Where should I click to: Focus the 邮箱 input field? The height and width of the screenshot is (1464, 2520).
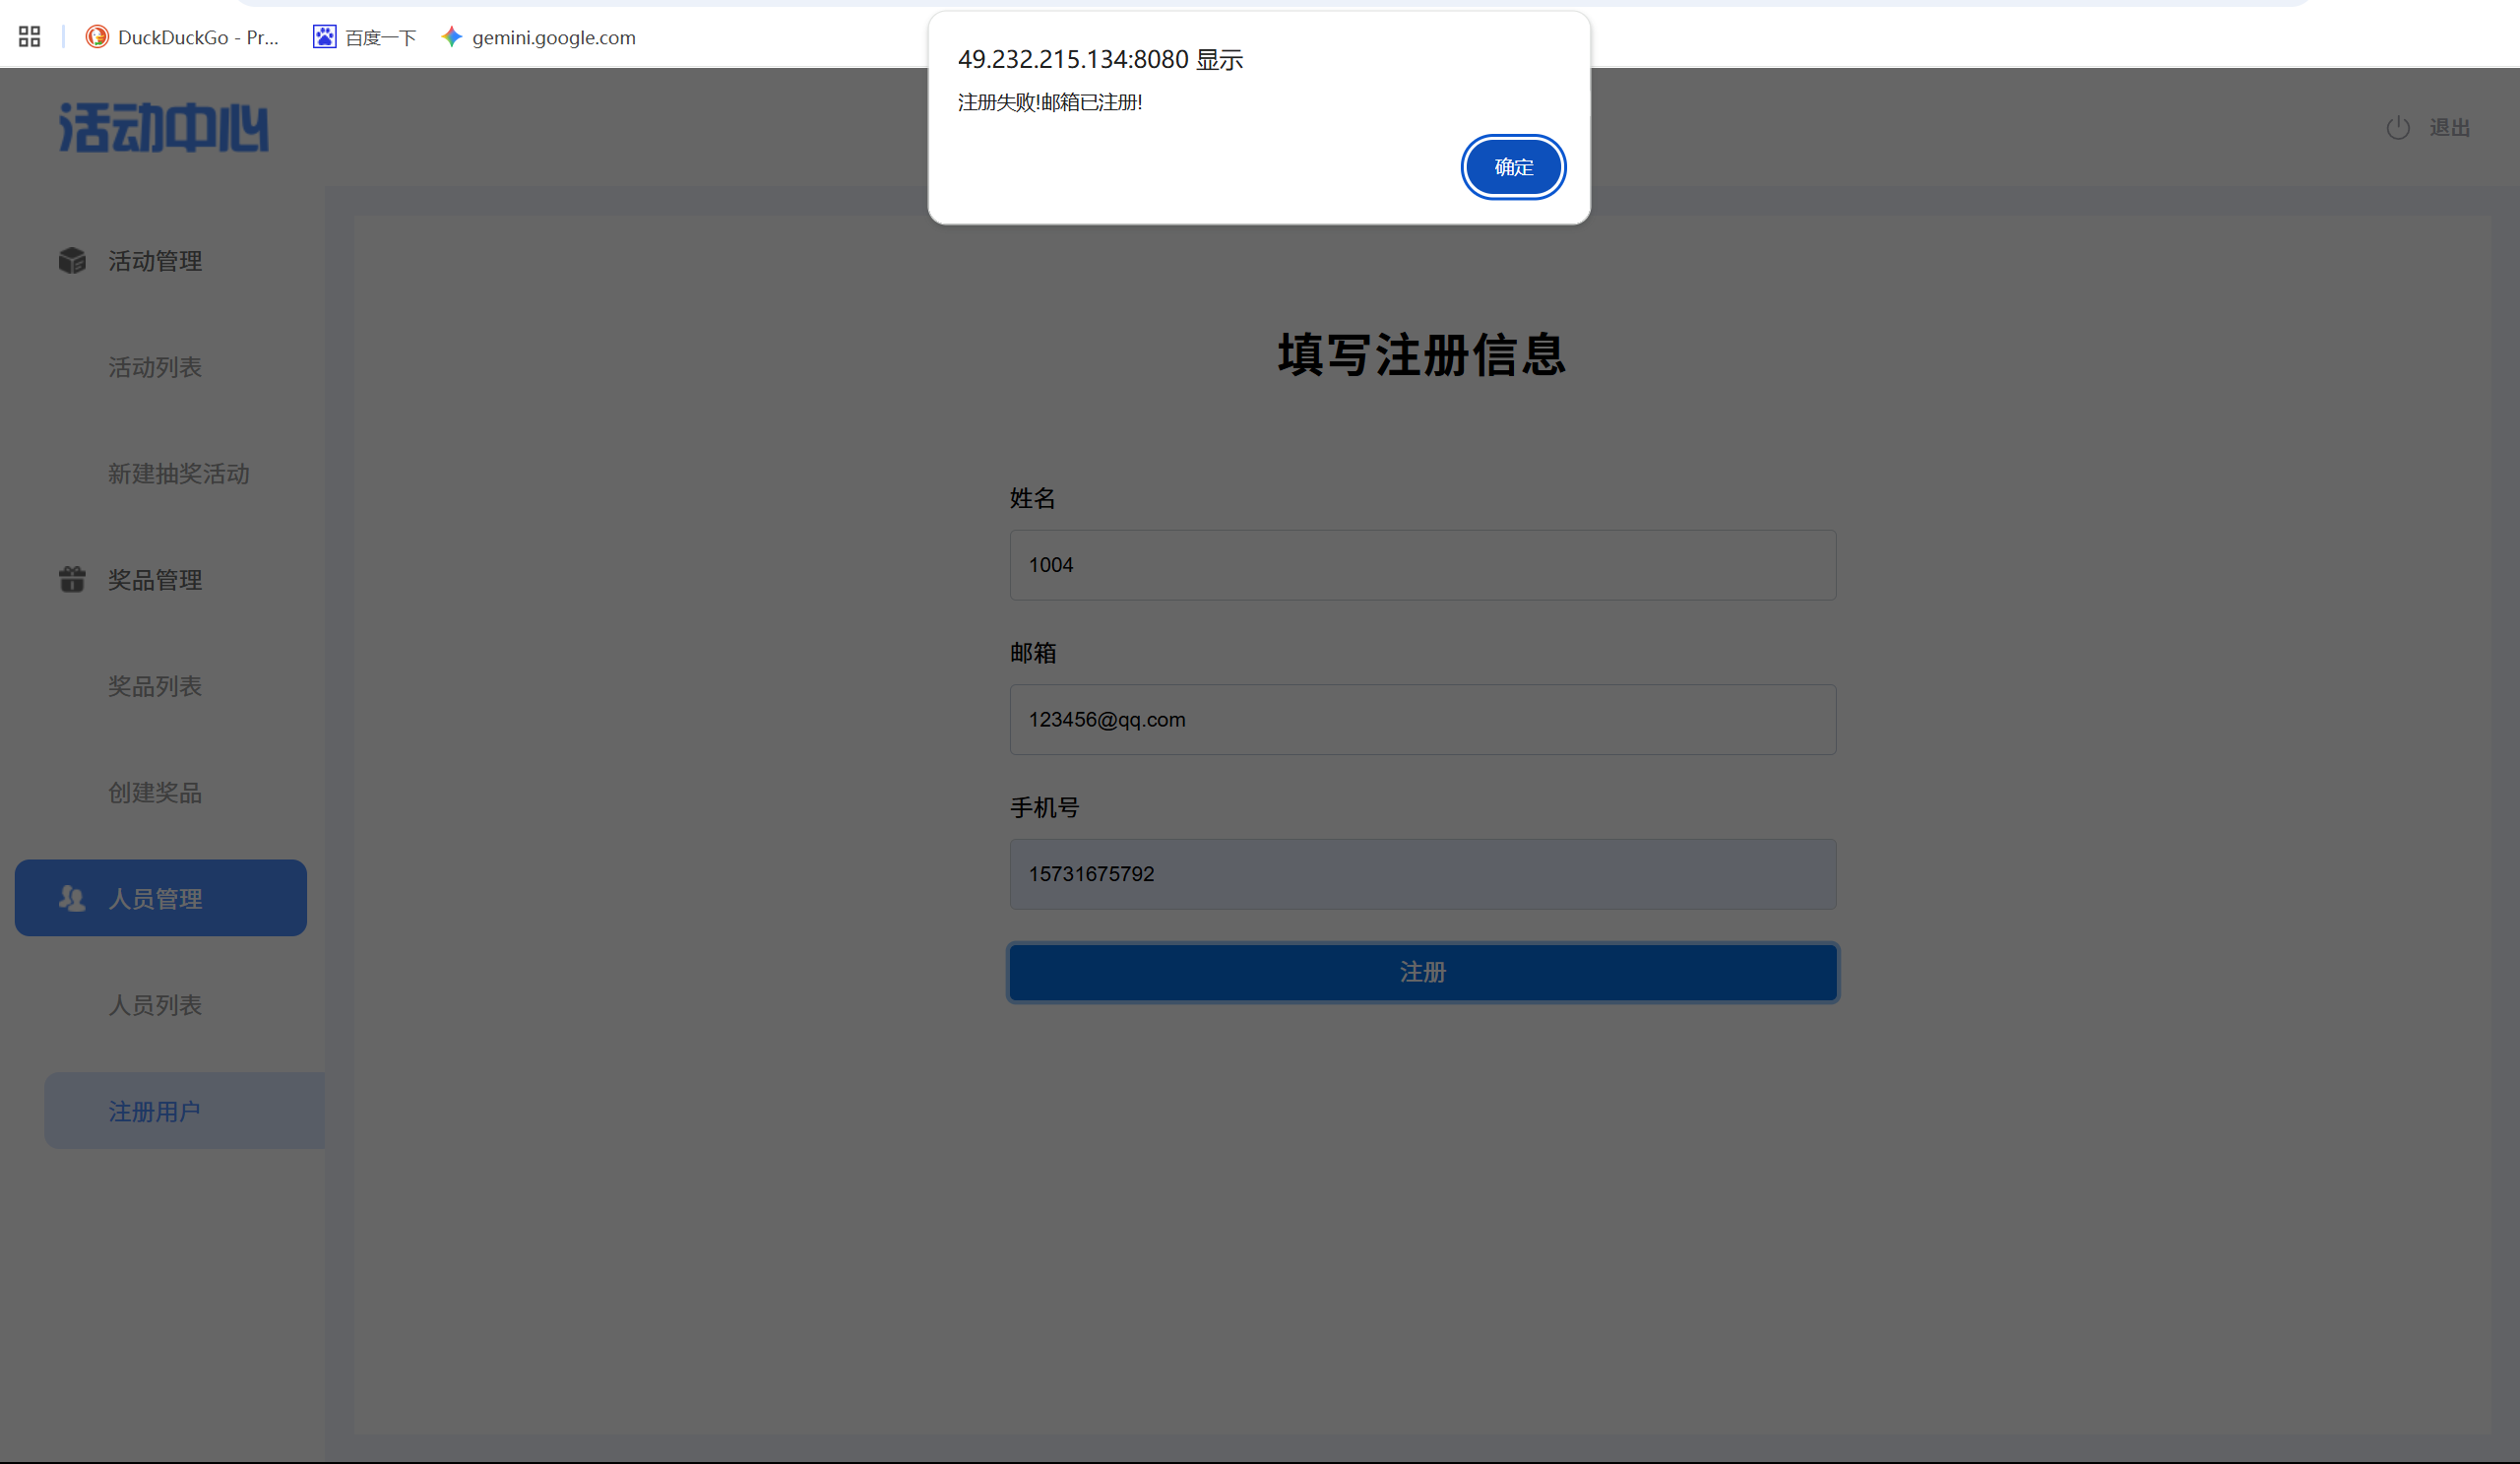(x=1422, y=719)
